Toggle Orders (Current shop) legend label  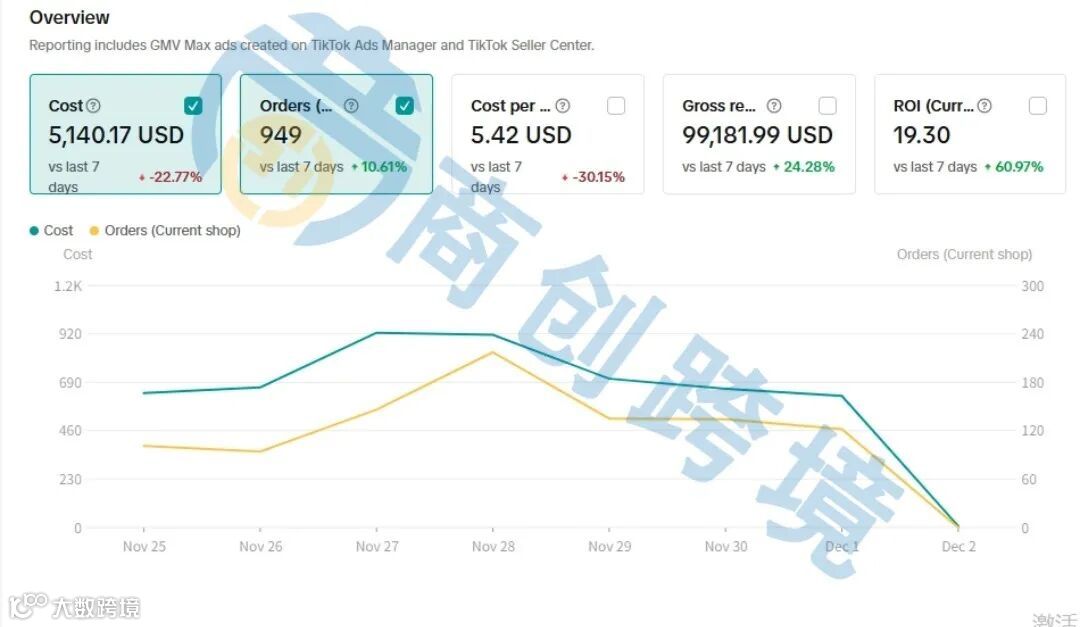tap(172, 231)
